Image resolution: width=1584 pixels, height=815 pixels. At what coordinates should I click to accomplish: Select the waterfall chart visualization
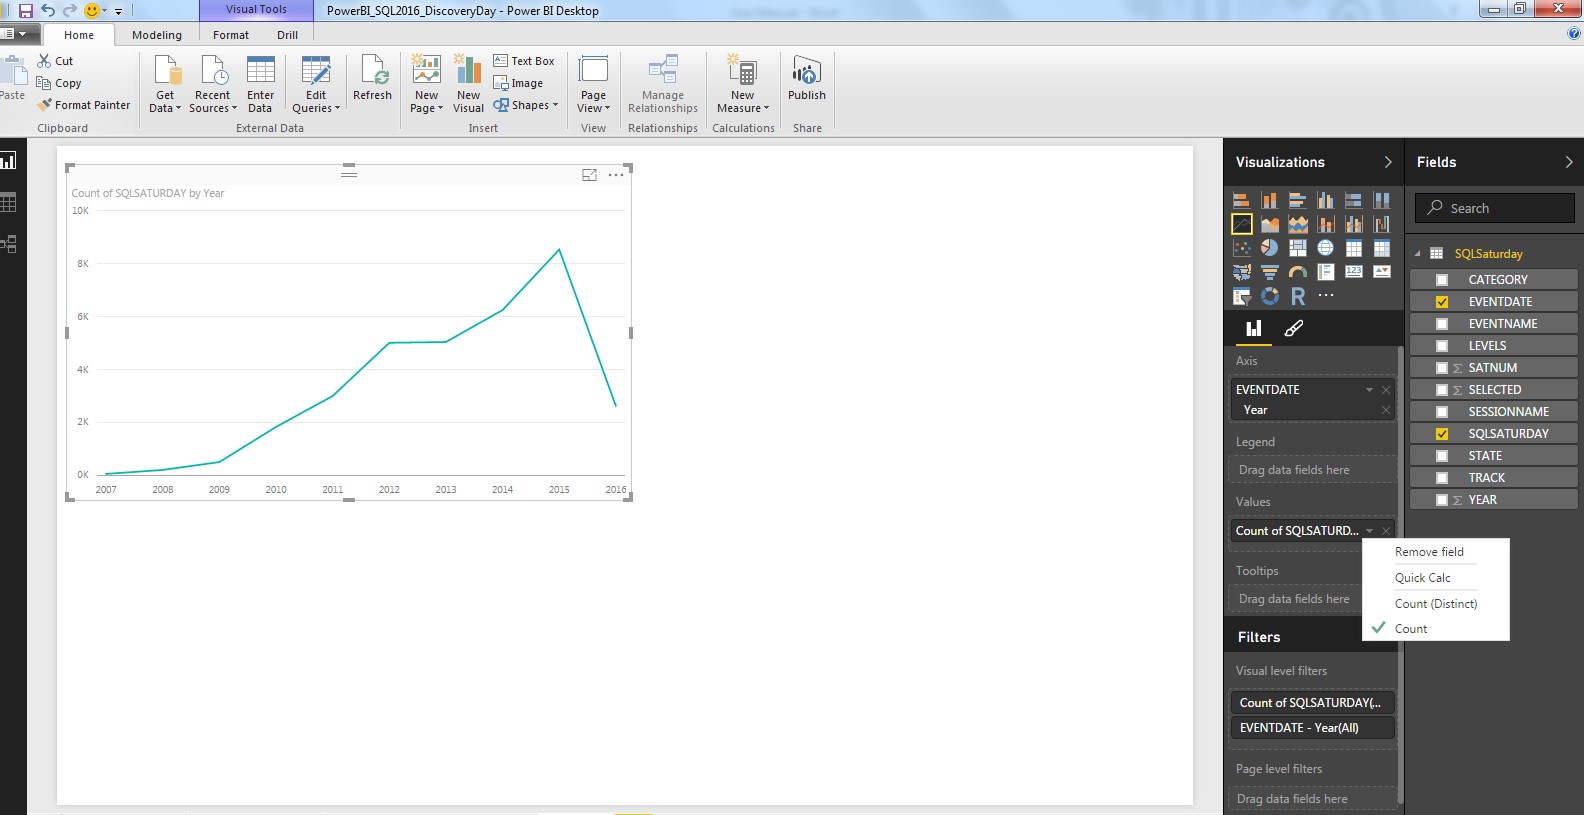point(1381,224)
